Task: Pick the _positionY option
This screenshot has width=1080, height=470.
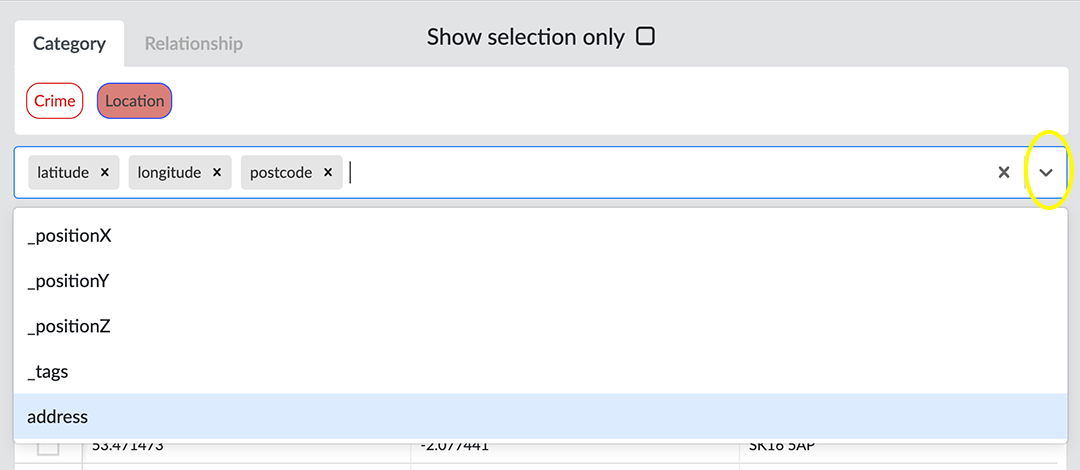Action: coord(68,281)
